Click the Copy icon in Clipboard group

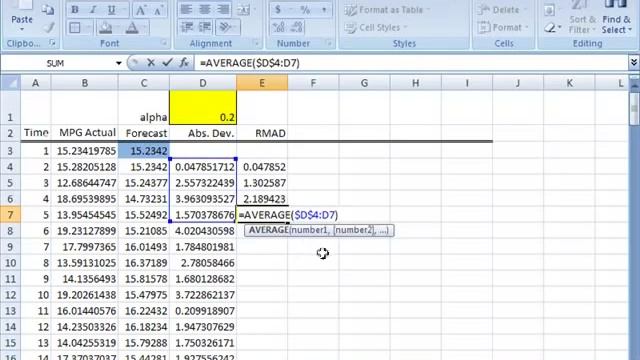(x=48, y=10)
